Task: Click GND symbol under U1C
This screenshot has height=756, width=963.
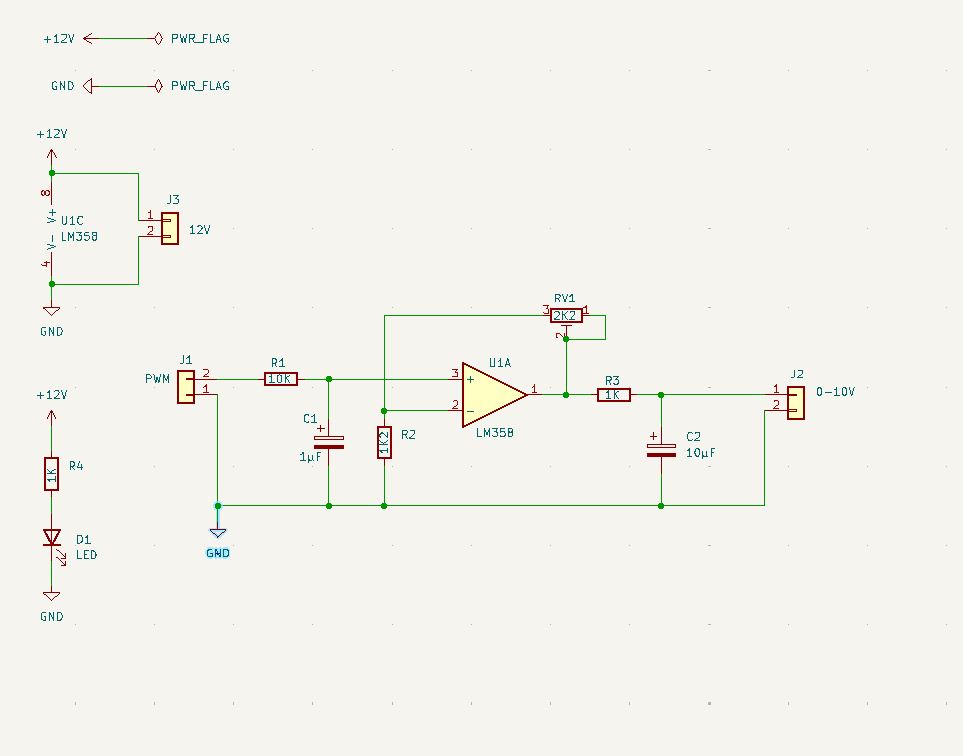Action: tap(52, 311)
